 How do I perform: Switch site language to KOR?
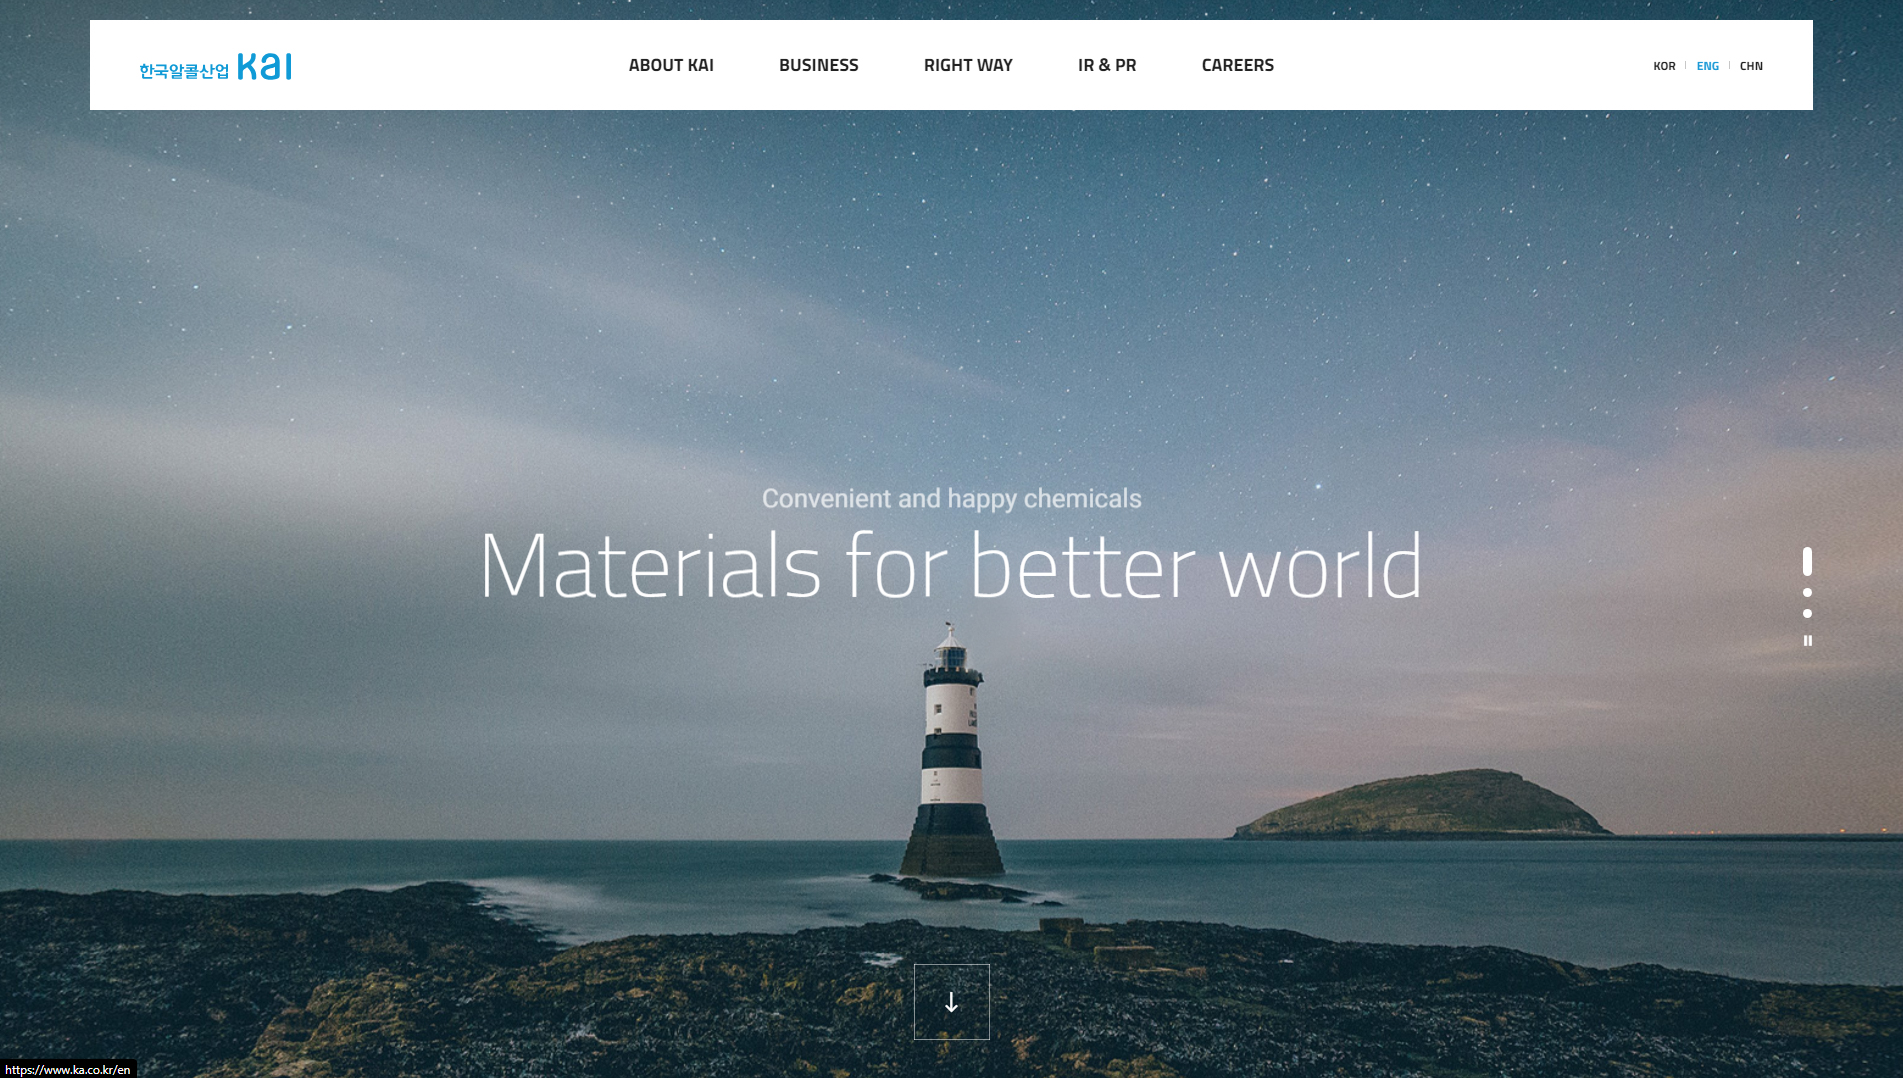1664,66
